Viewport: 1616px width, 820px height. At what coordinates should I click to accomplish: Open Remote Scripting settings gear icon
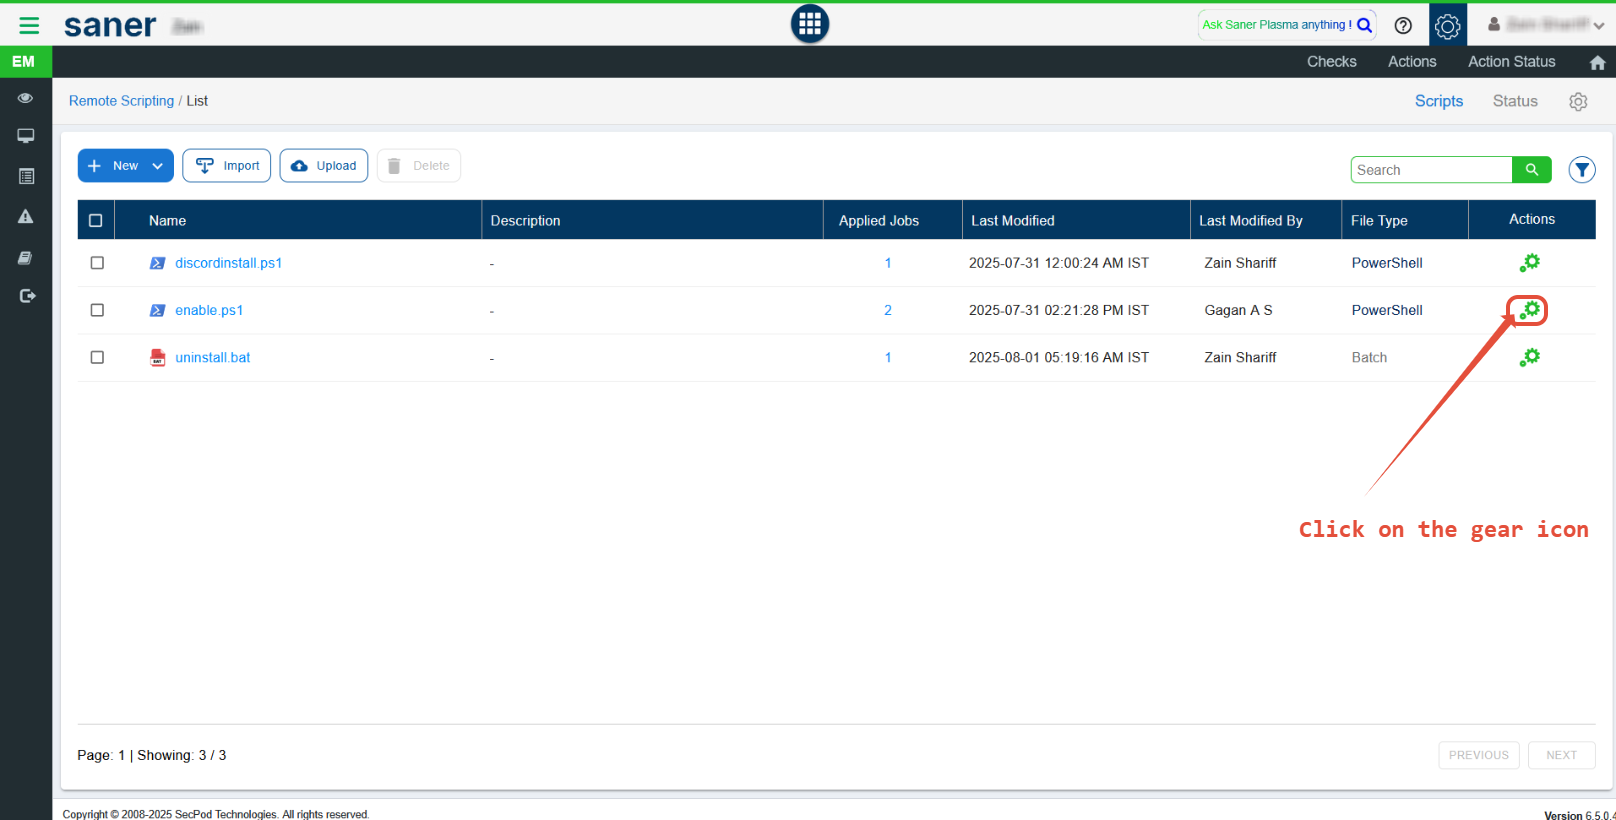point(1578,102)
